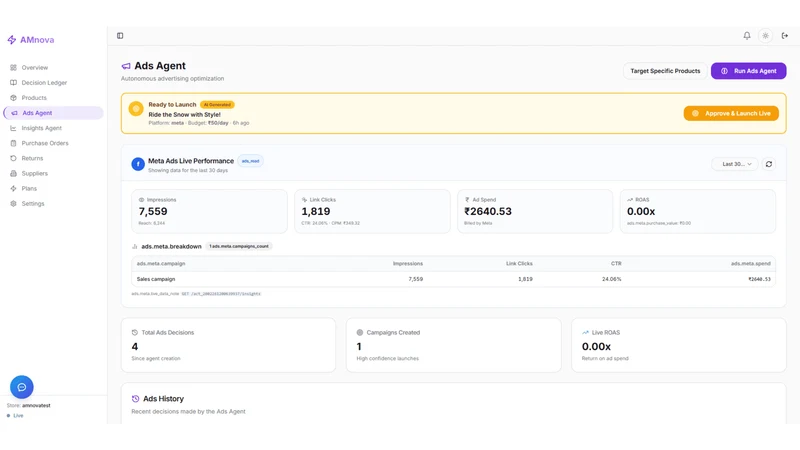Click ads.meta.spend column header
This screenshot has height=450, width=800.
(x=751, y=264)
